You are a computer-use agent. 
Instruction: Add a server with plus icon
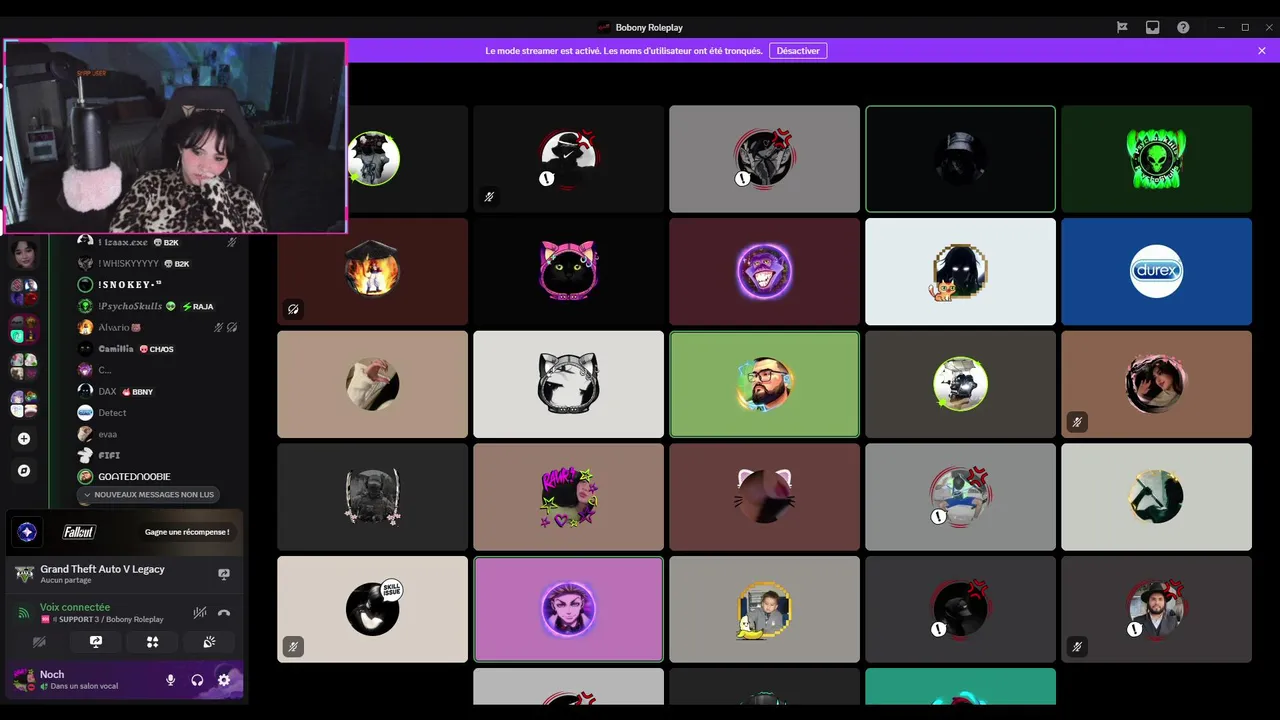tap(24, 438)
